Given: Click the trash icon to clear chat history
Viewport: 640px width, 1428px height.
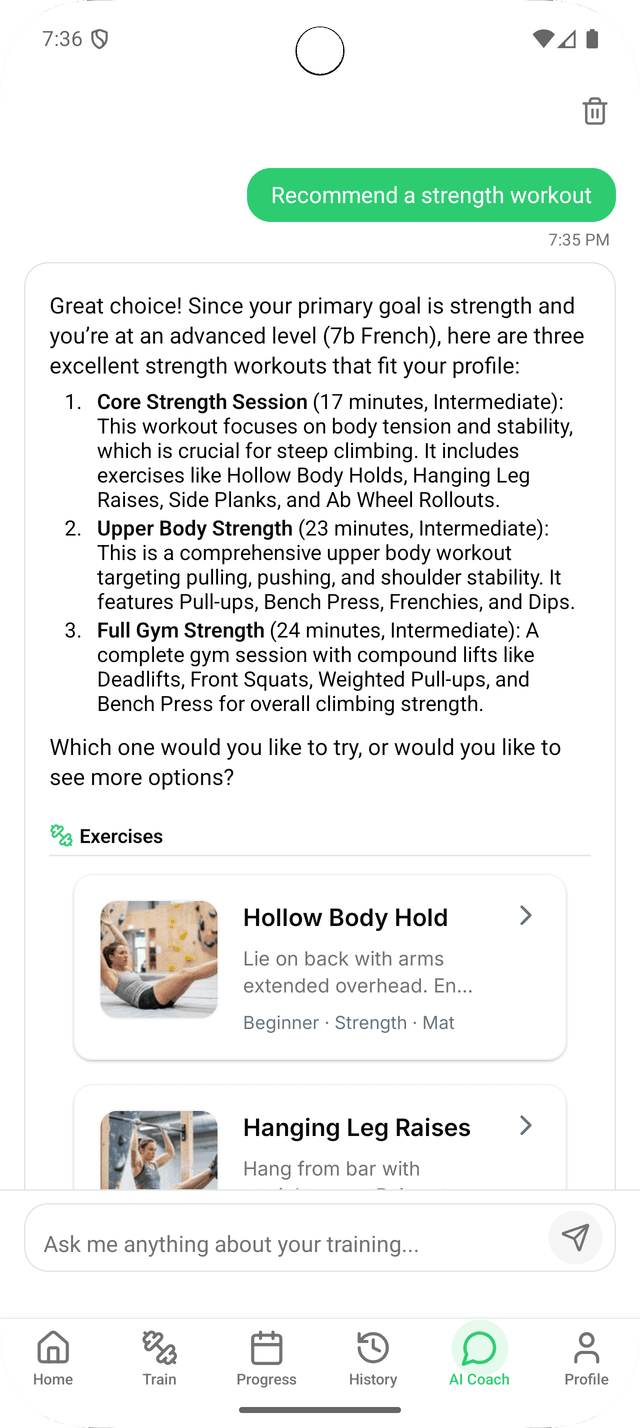Looking at the screenshot, I should (595, 111).
